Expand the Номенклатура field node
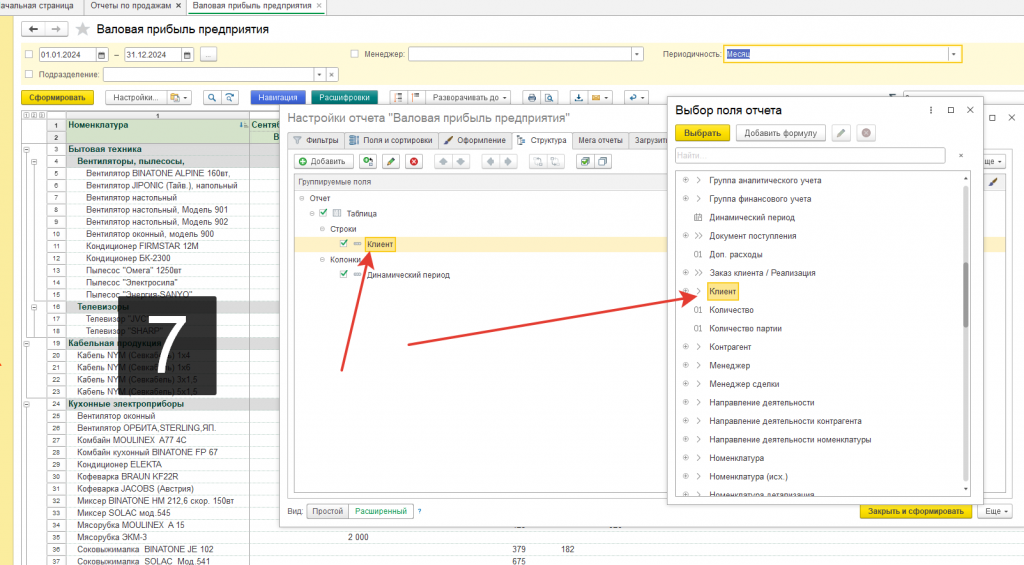 click(686, 458)
